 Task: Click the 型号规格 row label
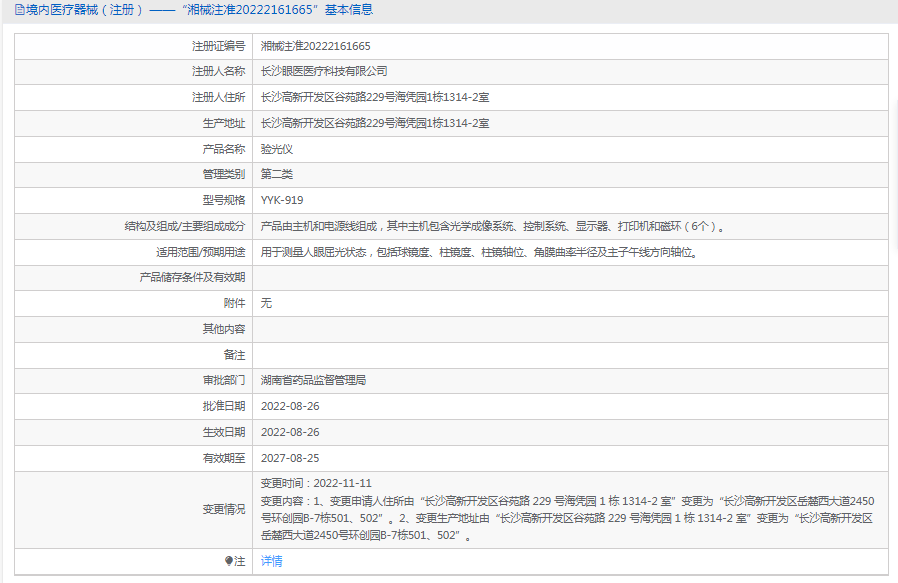223,200
